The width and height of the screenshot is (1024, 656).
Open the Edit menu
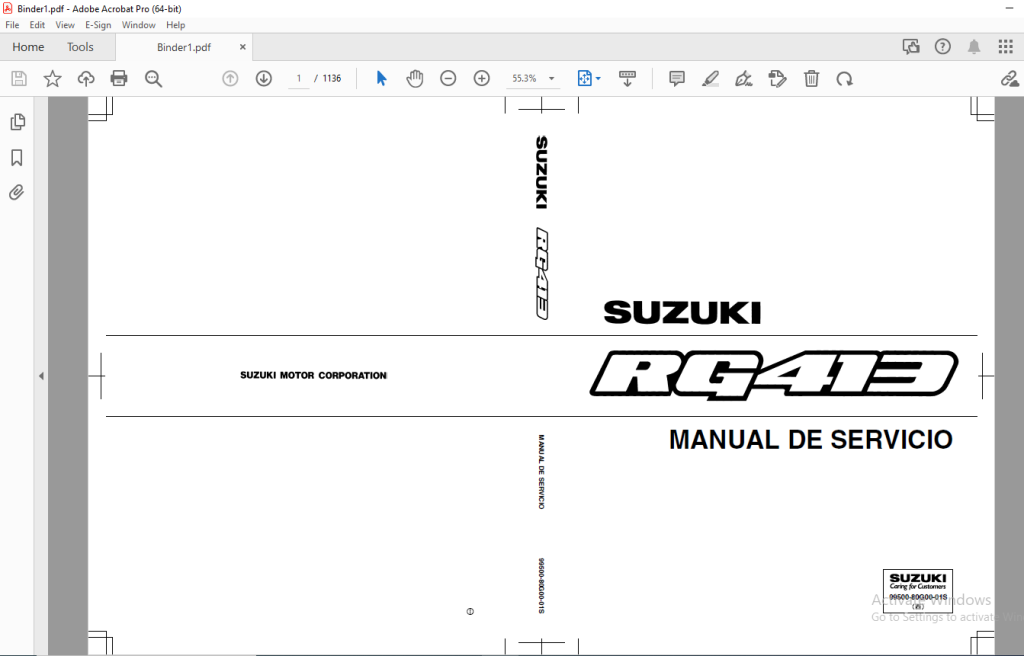(37, 25)
